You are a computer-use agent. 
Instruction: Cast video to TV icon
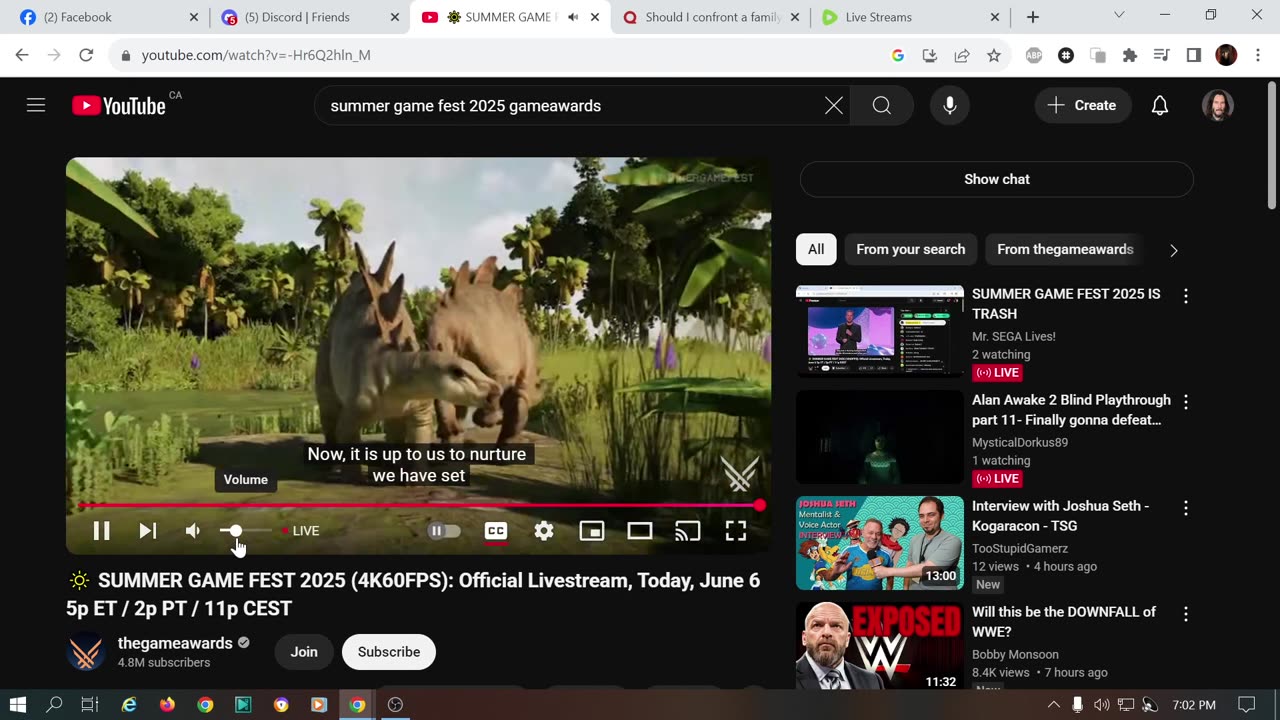click(688, 531)
